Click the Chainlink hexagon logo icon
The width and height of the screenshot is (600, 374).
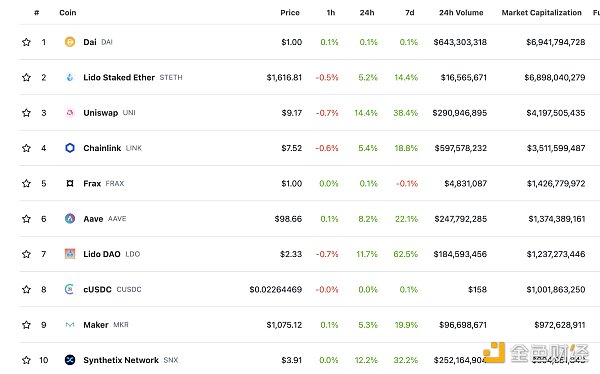click(x=70, y=148)
